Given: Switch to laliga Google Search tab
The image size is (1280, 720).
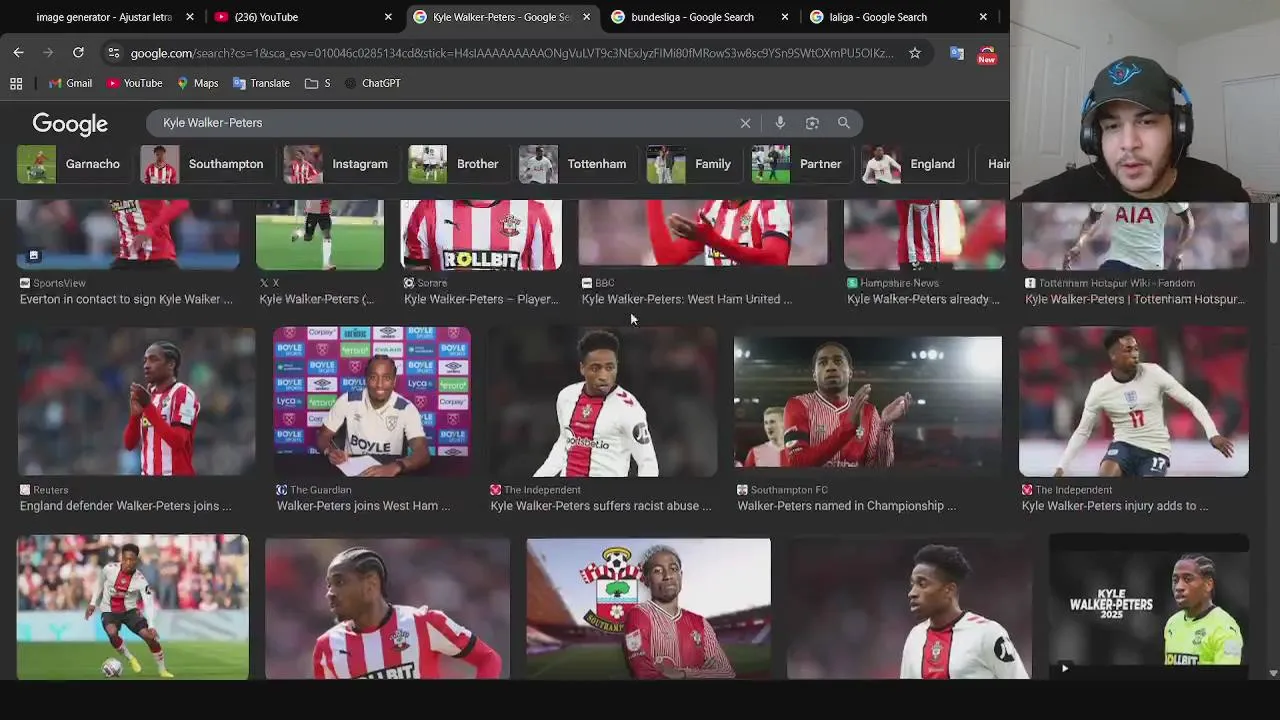Looking at the screenshot, I should tap(898, 17).
